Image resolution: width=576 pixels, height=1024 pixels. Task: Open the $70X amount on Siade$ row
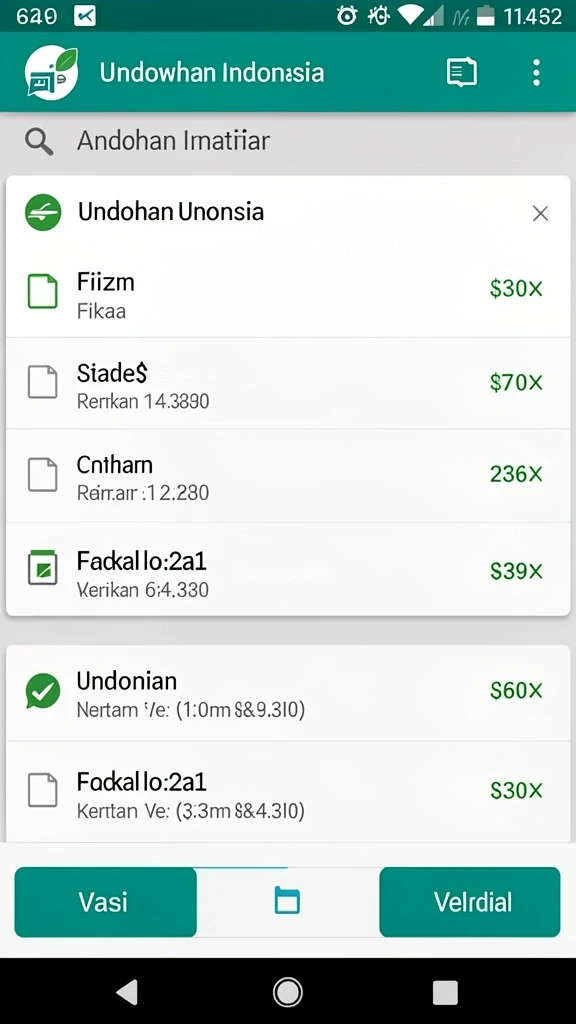[516, 382]
